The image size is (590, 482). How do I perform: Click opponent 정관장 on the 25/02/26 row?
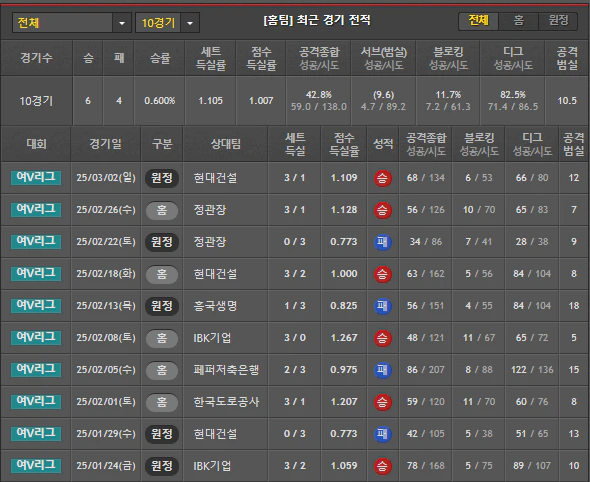pos(210,210)
